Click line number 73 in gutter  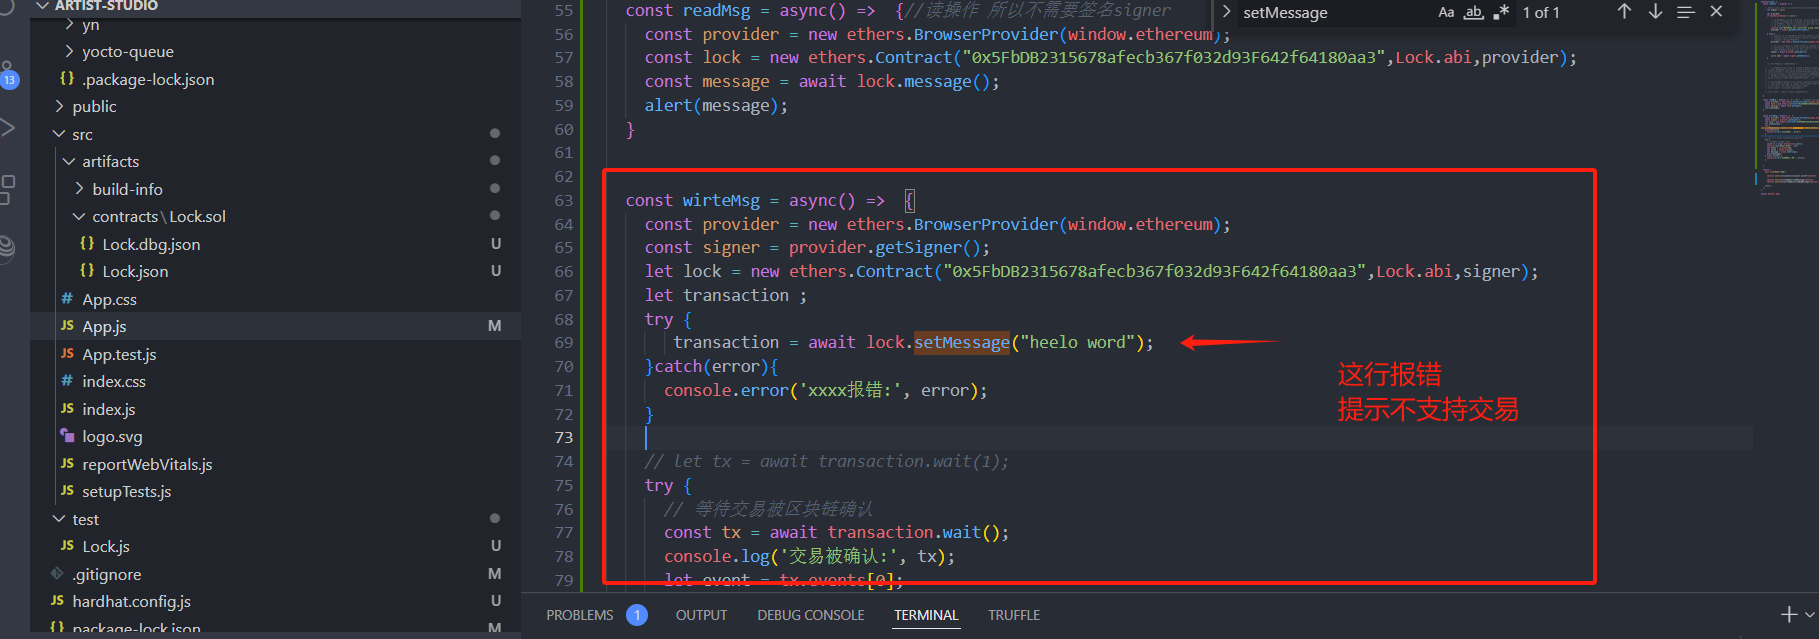[564, 438]
